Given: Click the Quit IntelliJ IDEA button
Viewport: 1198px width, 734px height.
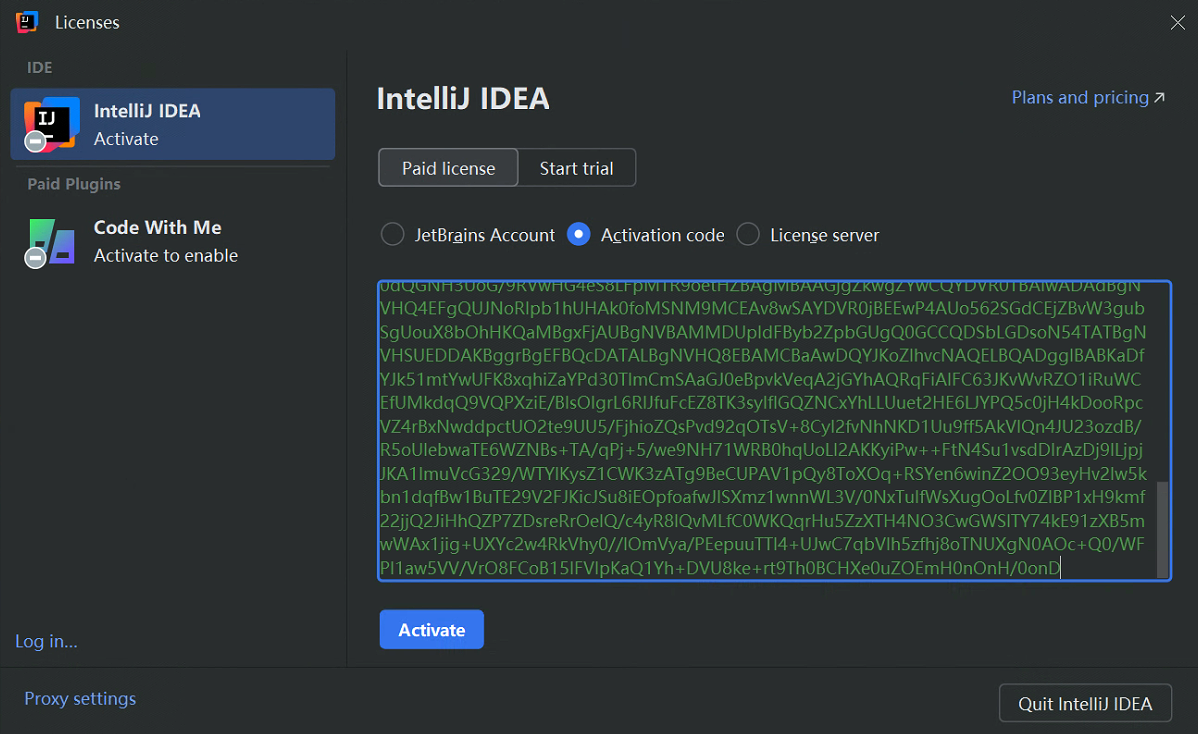Looking at the screenshot, I should (1085, 703).
